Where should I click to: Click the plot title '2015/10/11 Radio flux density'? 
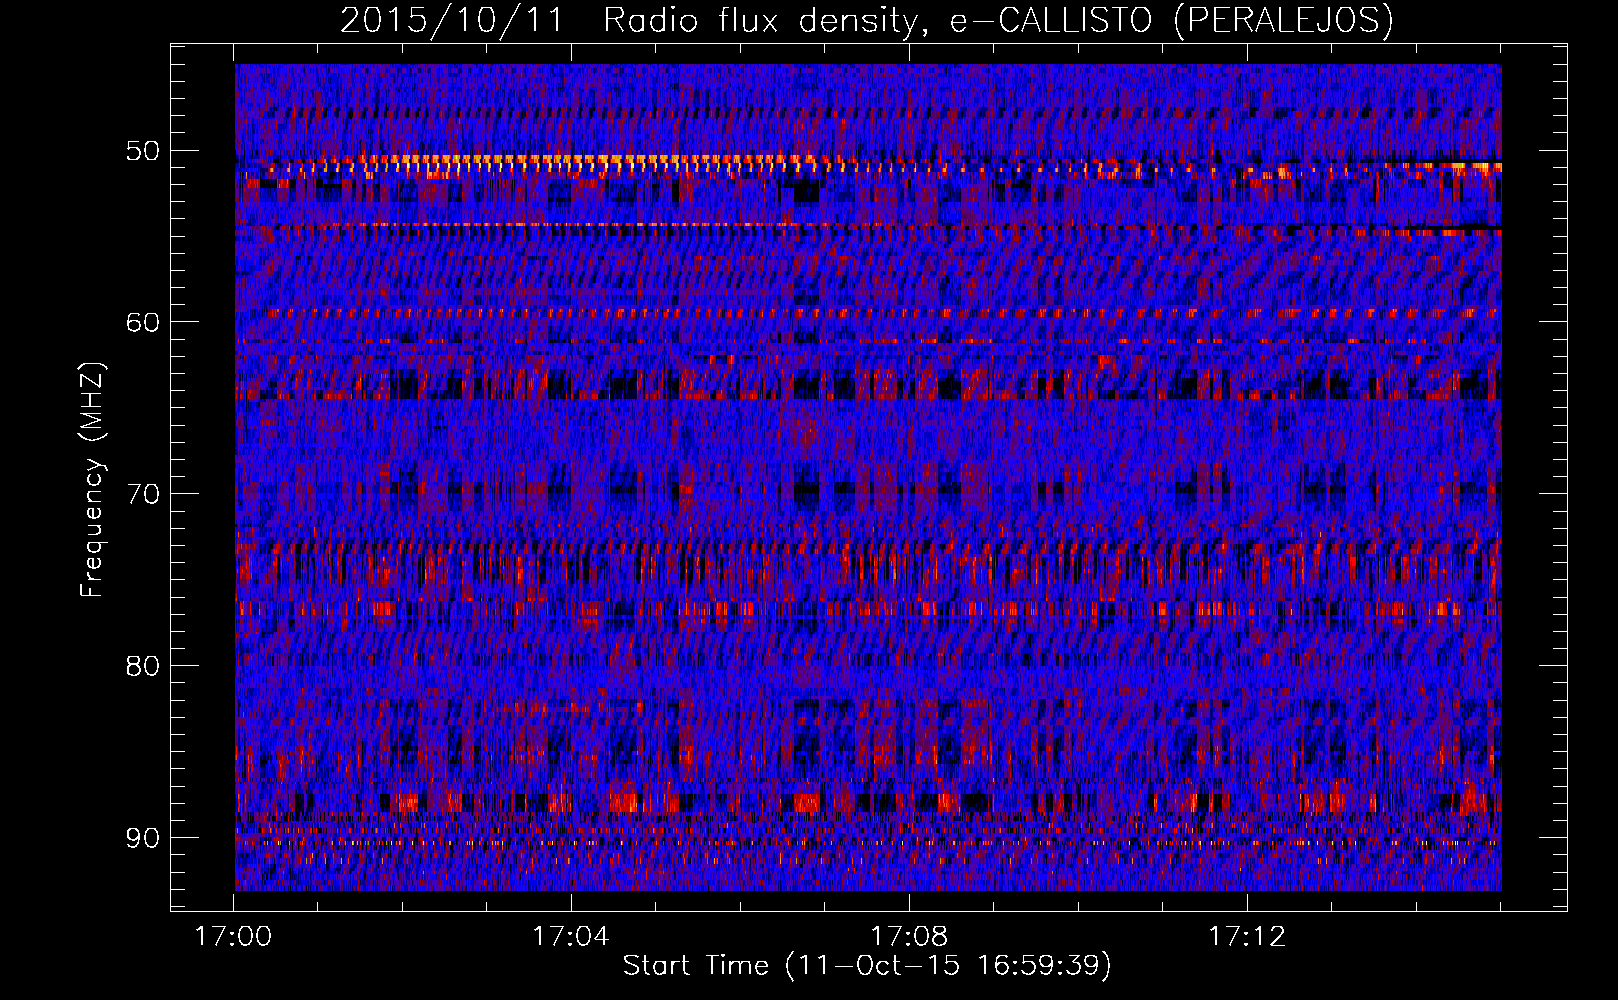(x=866, y=20)
